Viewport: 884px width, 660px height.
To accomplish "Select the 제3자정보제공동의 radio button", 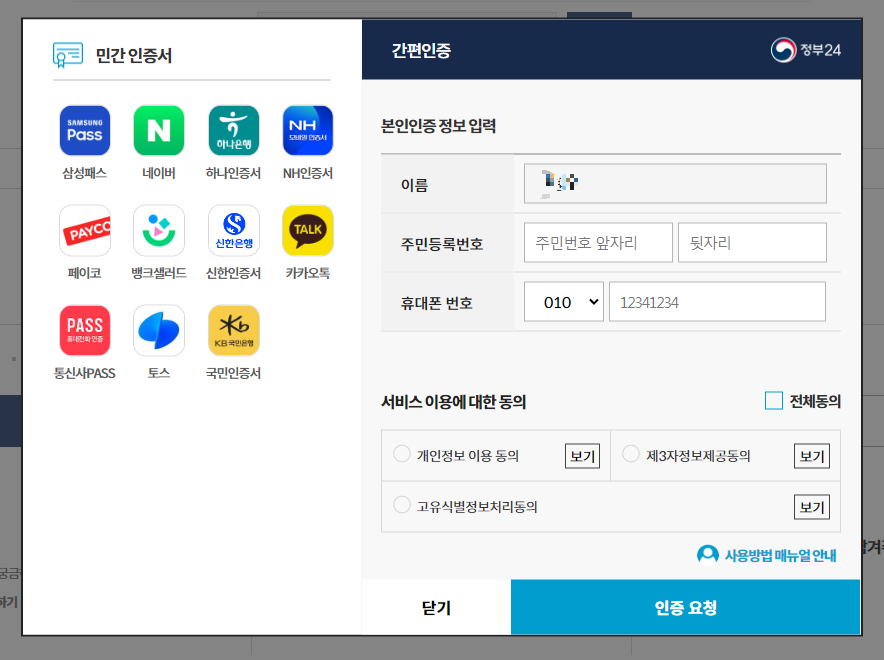I will [630, 454].
